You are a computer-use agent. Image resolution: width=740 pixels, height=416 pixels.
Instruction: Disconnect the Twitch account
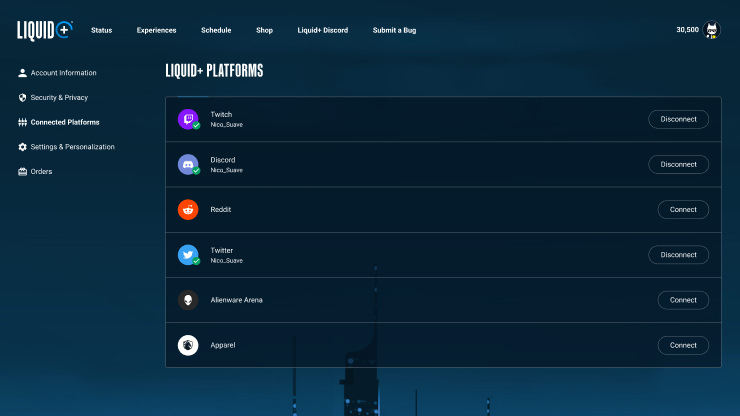(678, 119)
